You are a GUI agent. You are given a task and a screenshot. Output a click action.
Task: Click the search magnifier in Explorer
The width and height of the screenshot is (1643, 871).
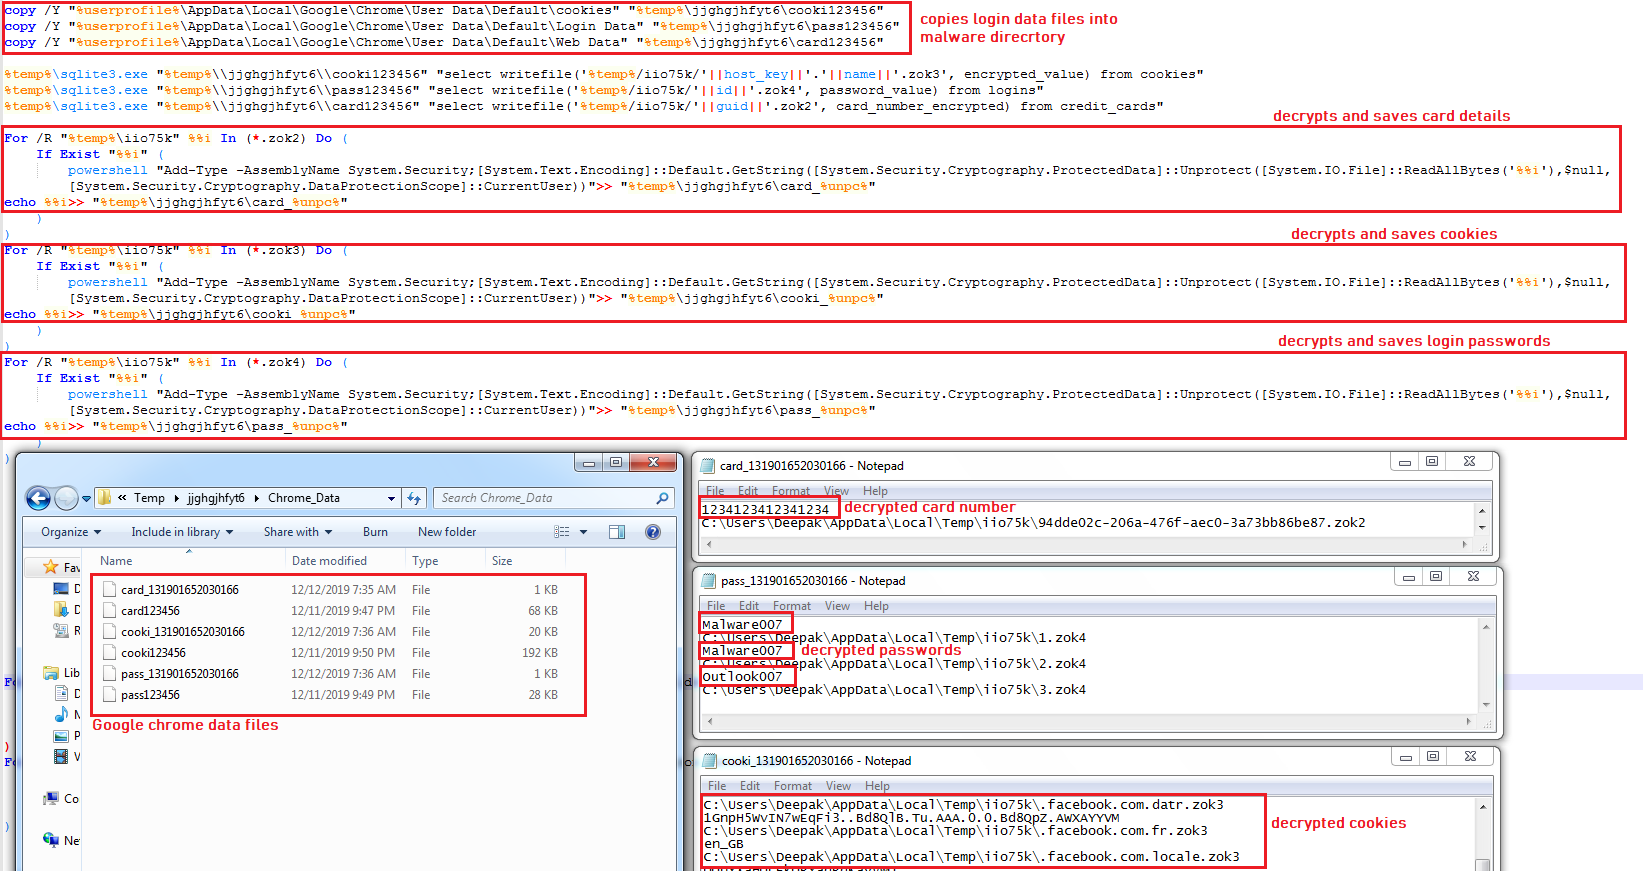[662, 498]
